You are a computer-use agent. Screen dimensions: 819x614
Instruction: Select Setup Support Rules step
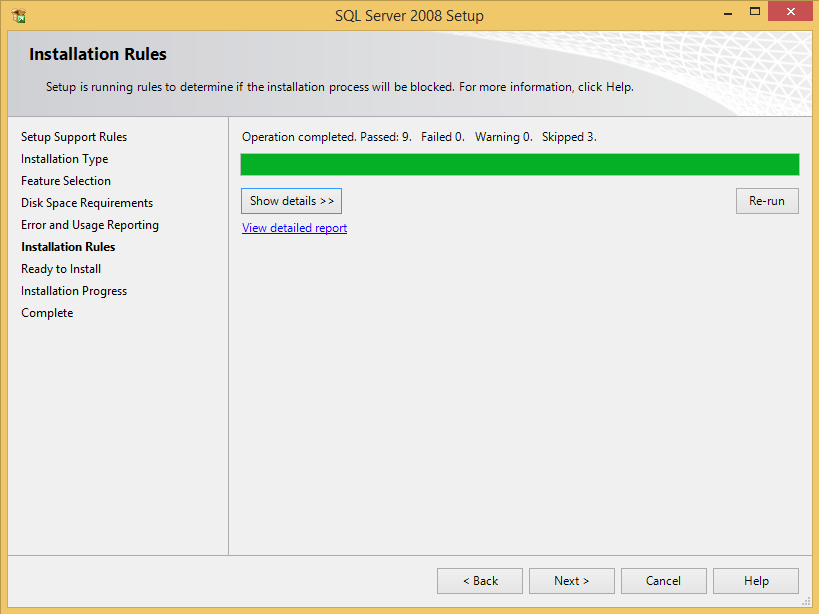pyautogui.click(x=74, y=137)
